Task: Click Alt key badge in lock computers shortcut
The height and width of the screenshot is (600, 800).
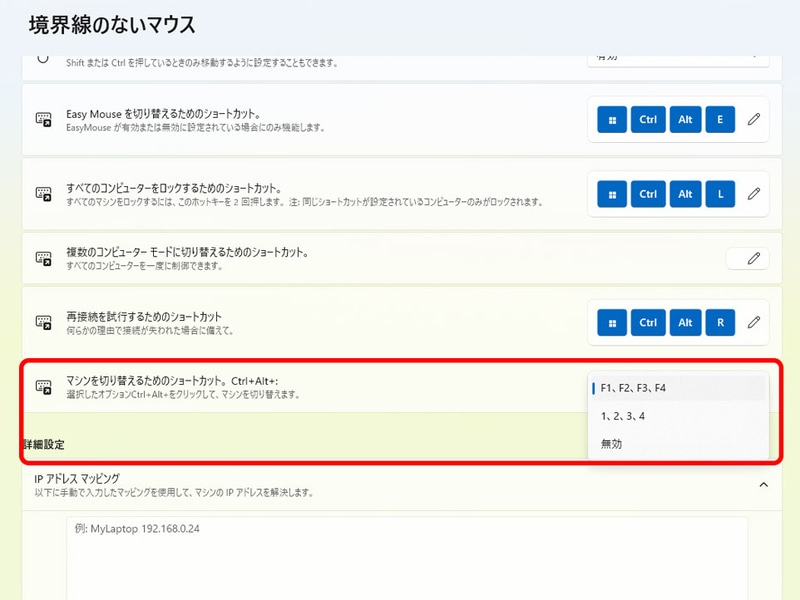Action: [685, 194]
